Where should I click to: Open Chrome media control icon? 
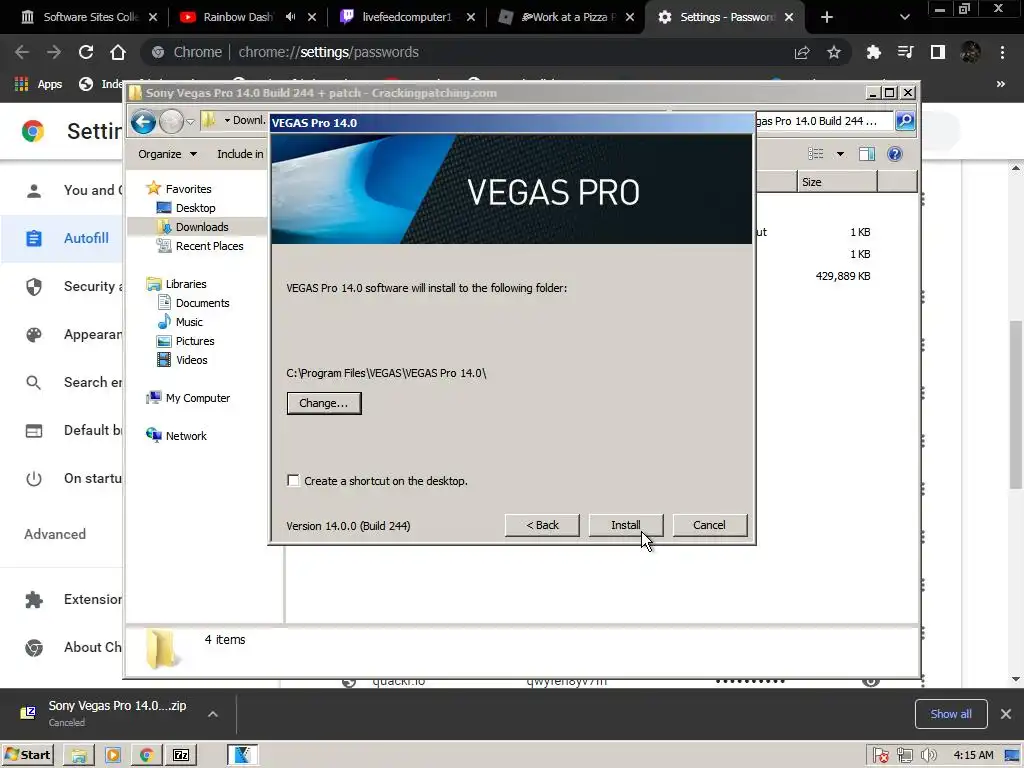(x=905, y=52)
